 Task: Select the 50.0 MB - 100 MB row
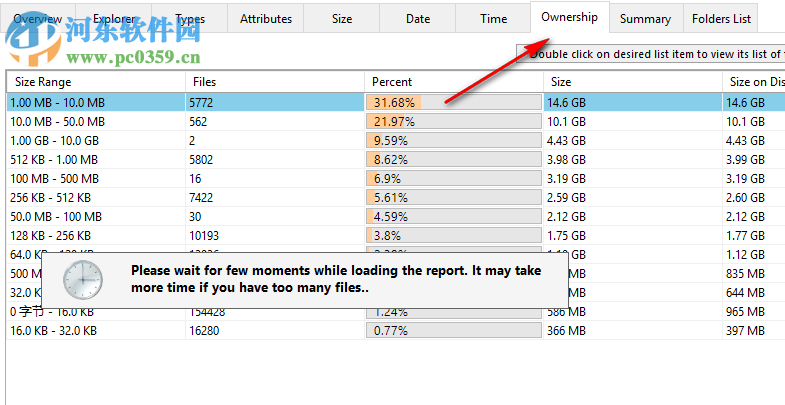pyautogui.click(x=396, y=217)
